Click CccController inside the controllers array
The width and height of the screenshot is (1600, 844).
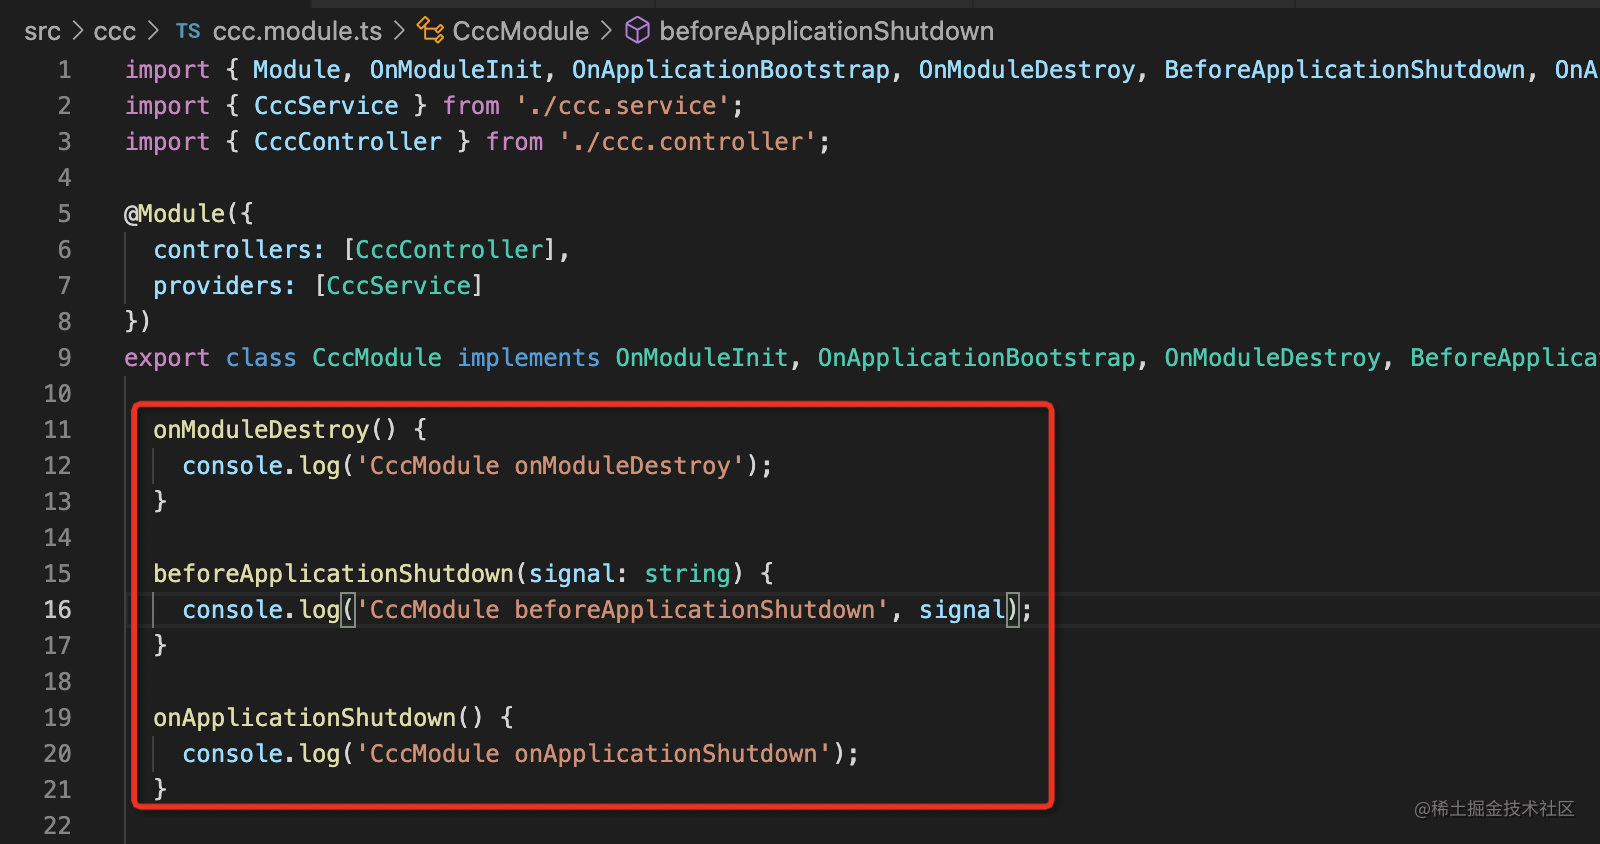449,249
